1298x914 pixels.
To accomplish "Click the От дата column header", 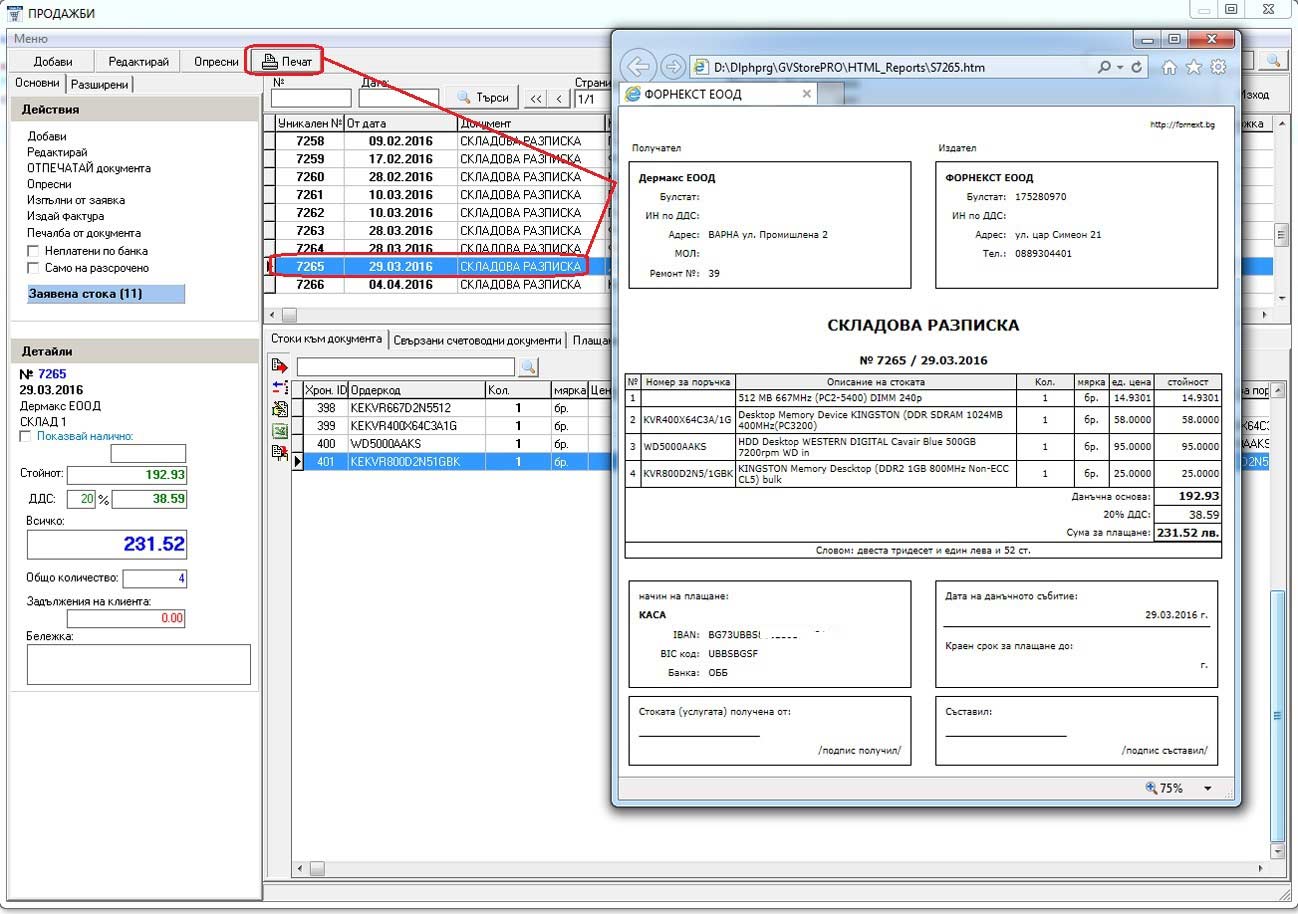I will click(400, 124).
